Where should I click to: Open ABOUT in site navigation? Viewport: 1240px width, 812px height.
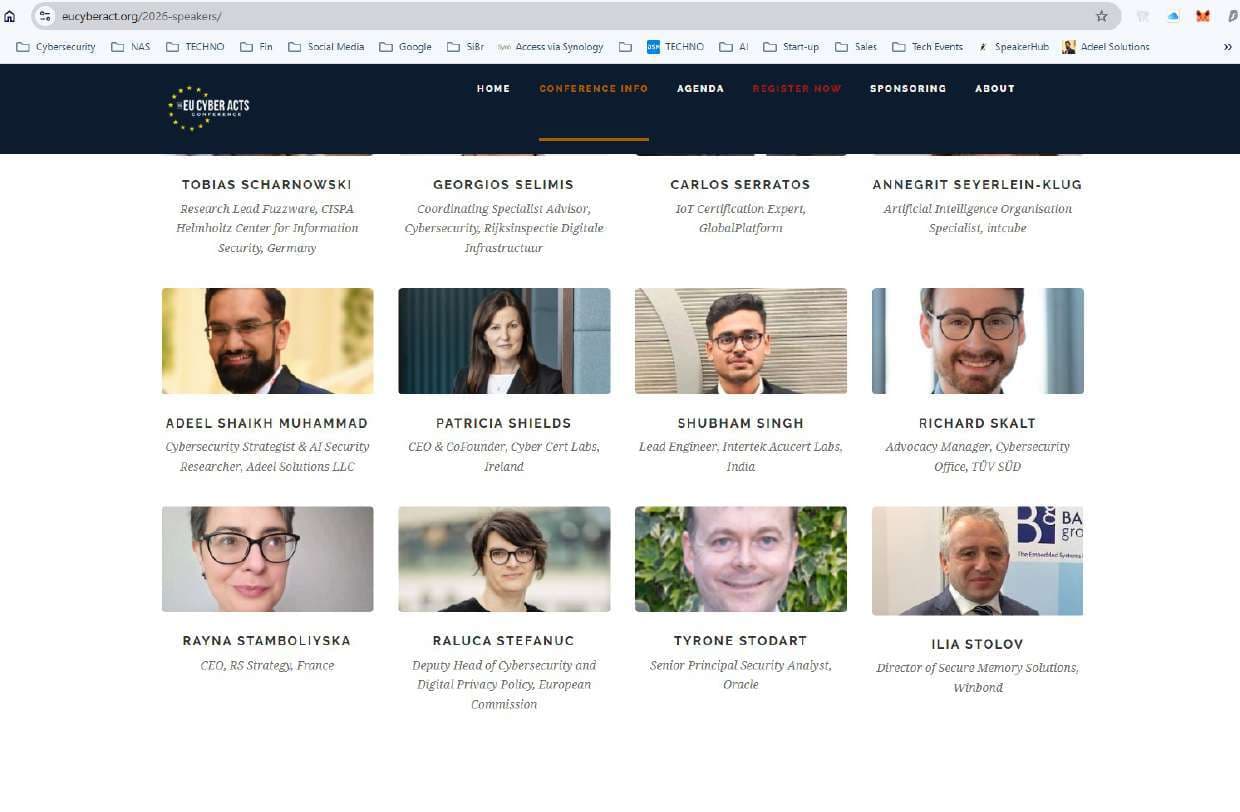coord(995,89)
